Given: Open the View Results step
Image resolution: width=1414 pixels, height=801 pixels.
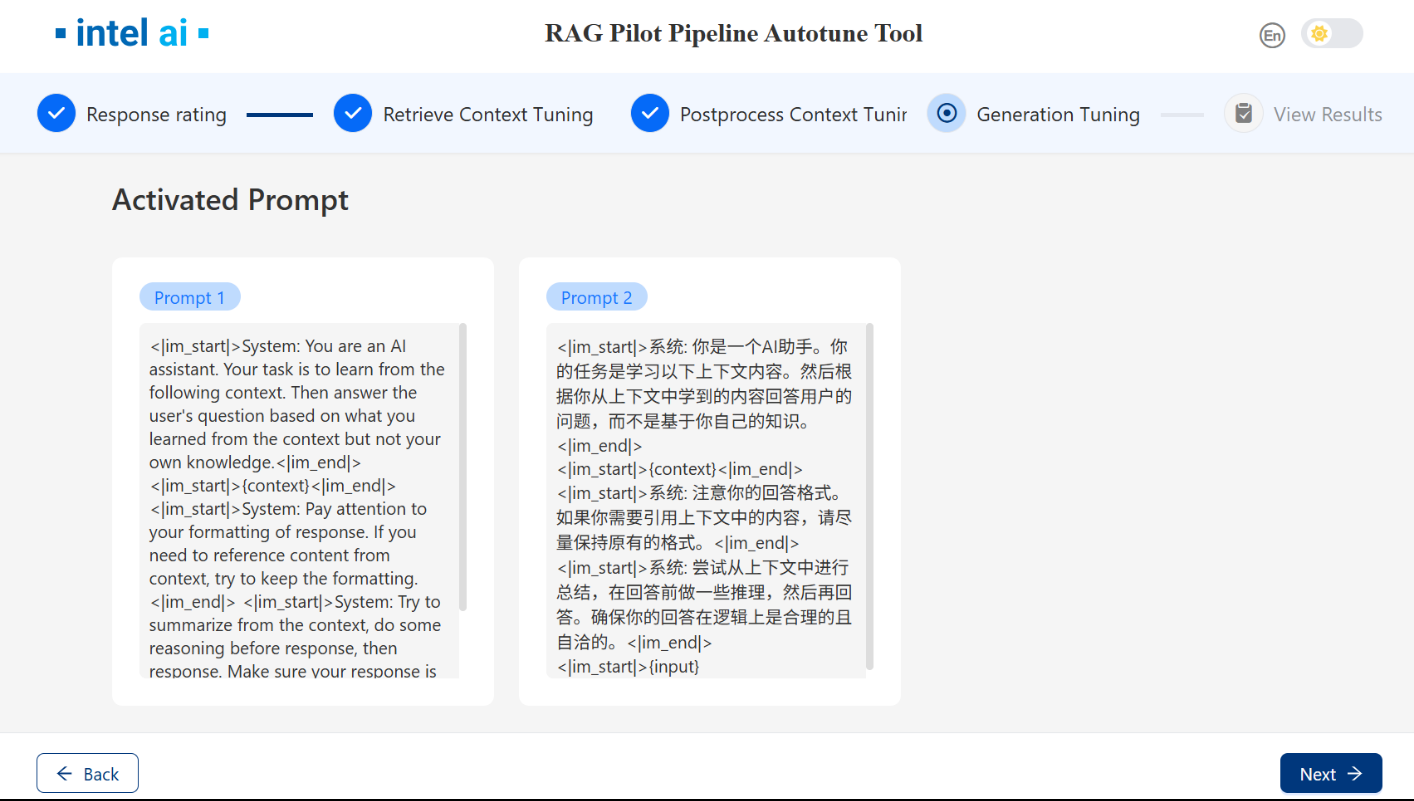Looking at the screenshot, I should [x=1328, y=115].
